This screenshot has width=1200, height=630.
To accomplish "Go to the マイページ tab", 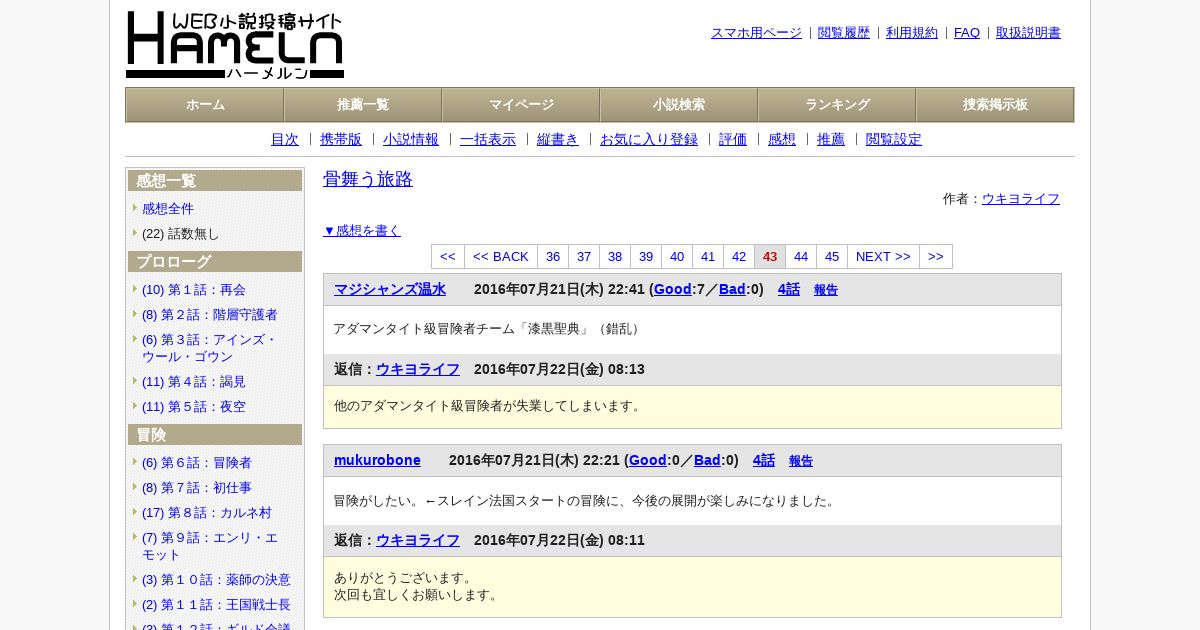I will (521, 105).
